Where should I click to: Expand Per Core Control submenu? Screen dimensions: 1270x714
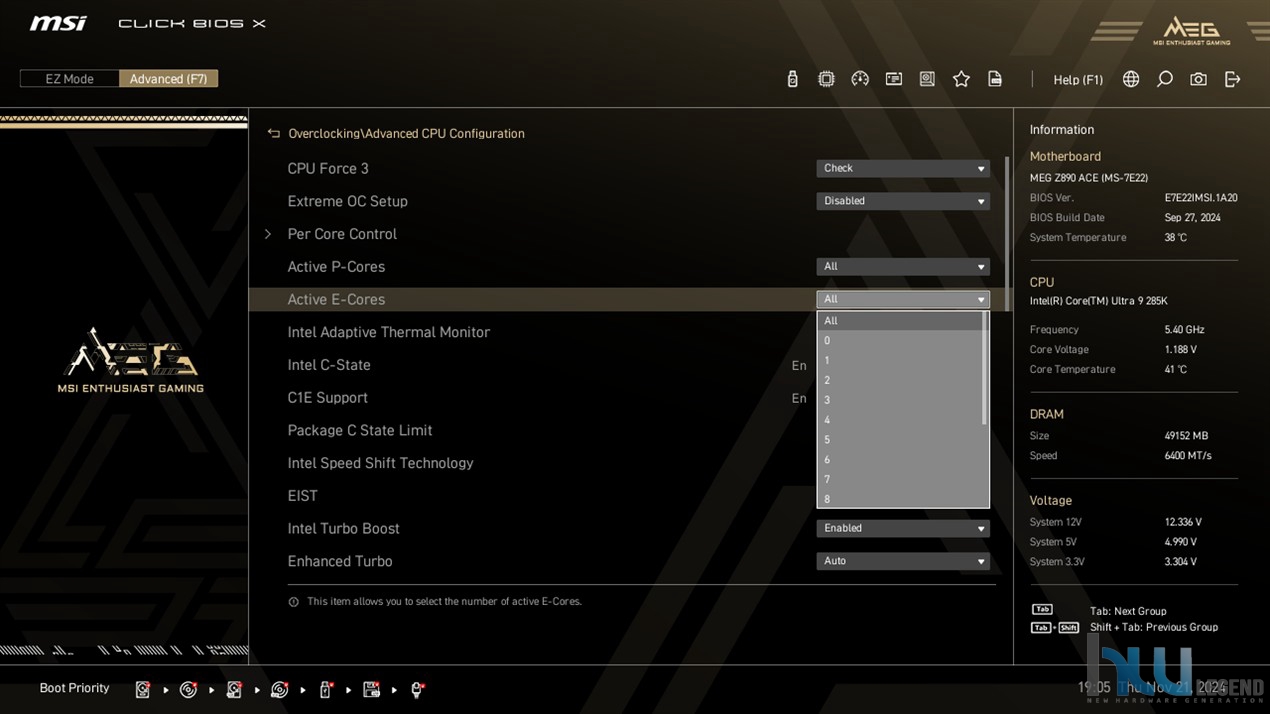(342, 234)
